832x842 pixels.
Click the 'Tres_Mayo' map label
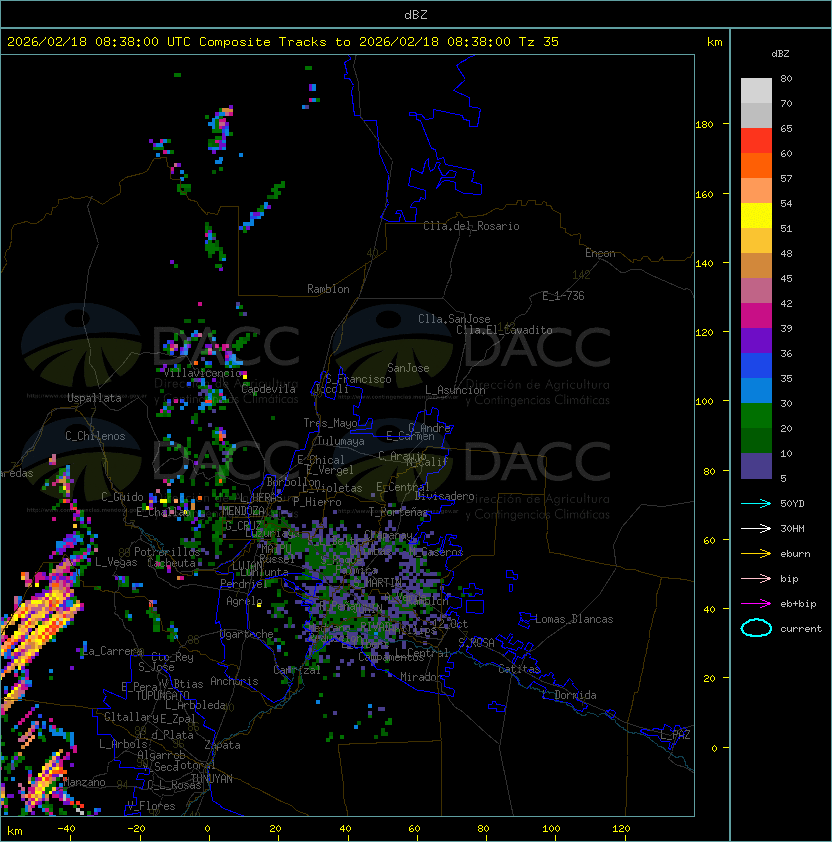pos(330,423)
